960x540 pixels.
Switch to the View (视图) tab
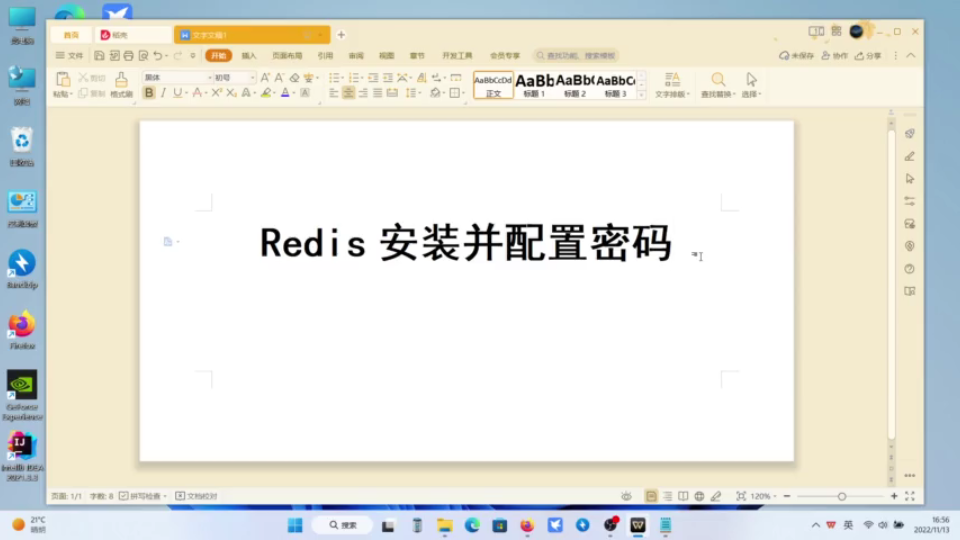click(x=386, y=56)
